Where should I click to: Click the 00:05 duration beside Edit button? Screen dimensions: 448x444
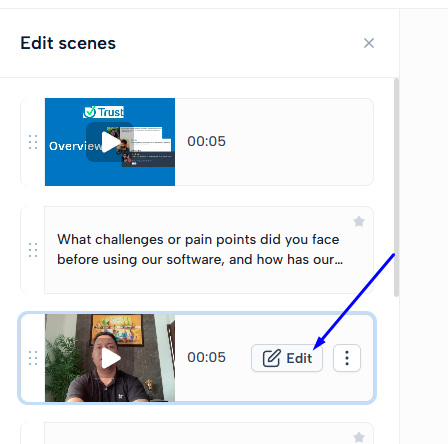coord(206,357)
